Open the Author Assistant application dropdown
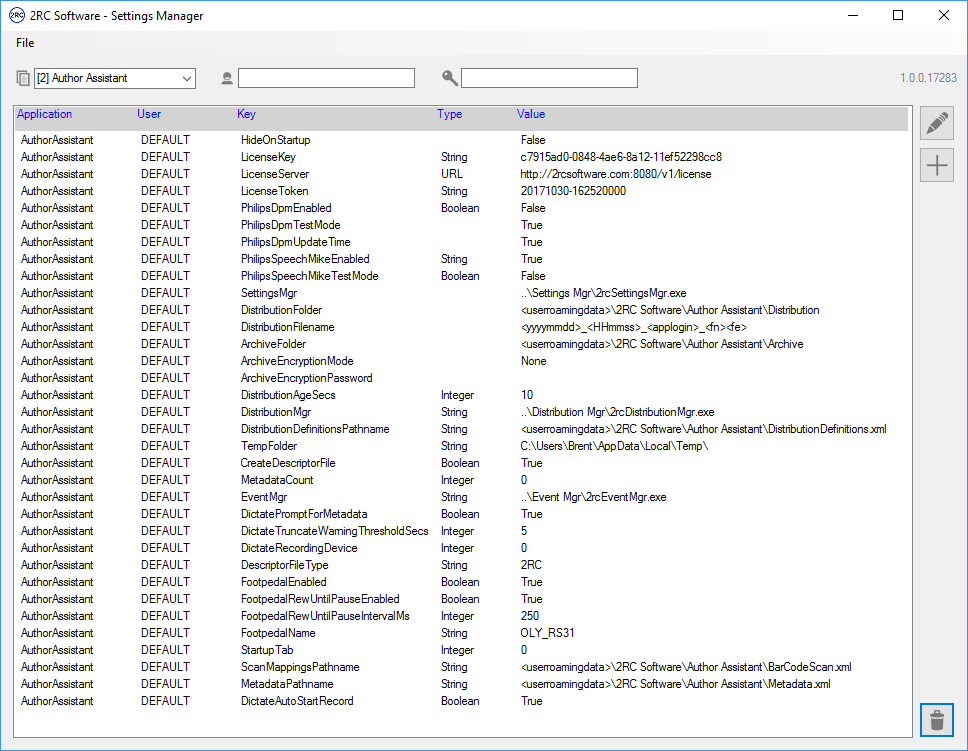 (x=115, y=78)
